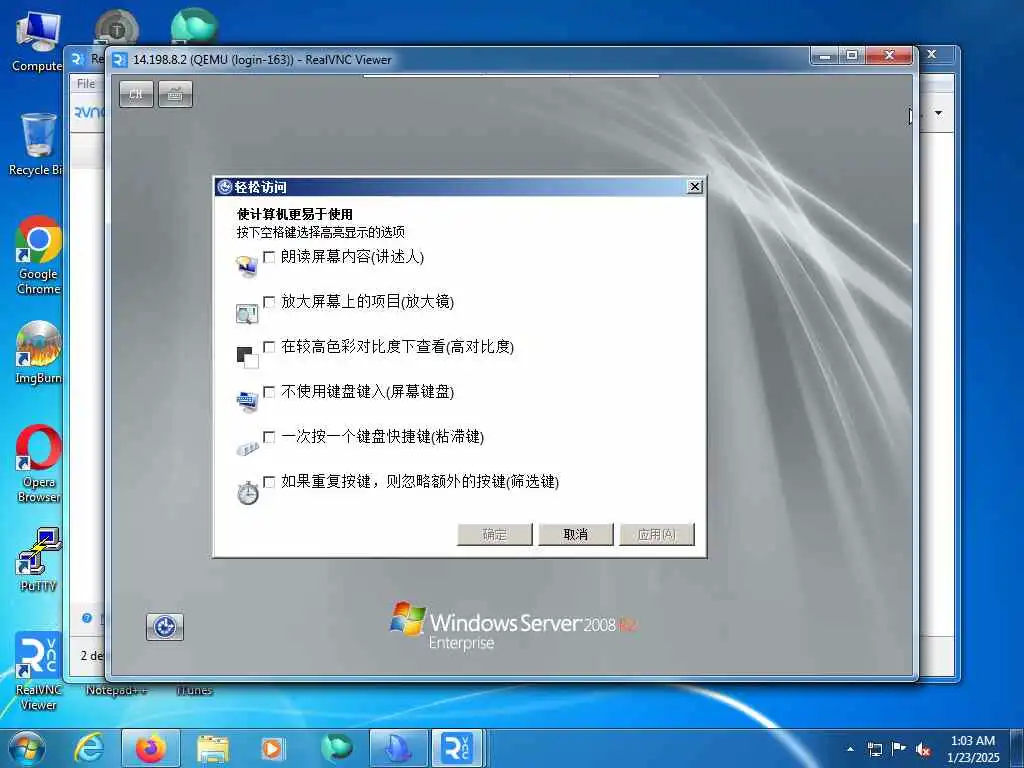Open Windows Explorer from the taskbar
This screenshot has width=1024, height=768.
click(212, 748)
